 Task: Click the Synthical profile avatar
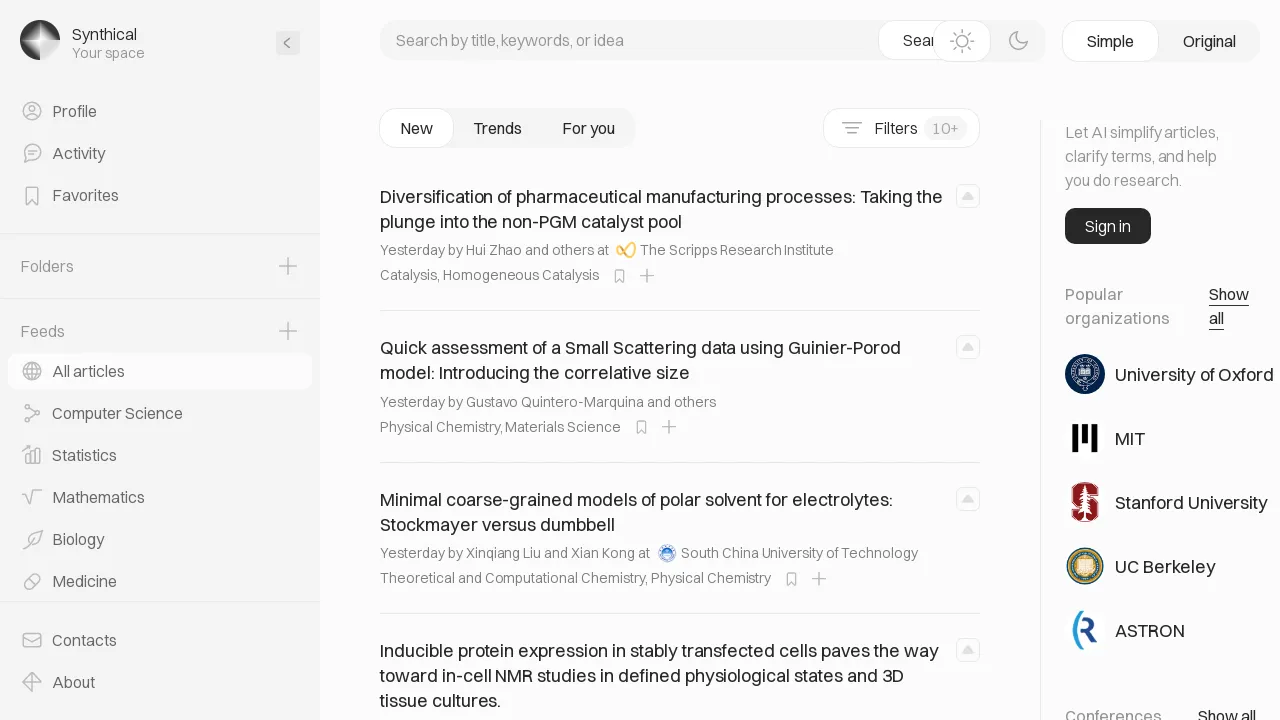click(40, 40)
